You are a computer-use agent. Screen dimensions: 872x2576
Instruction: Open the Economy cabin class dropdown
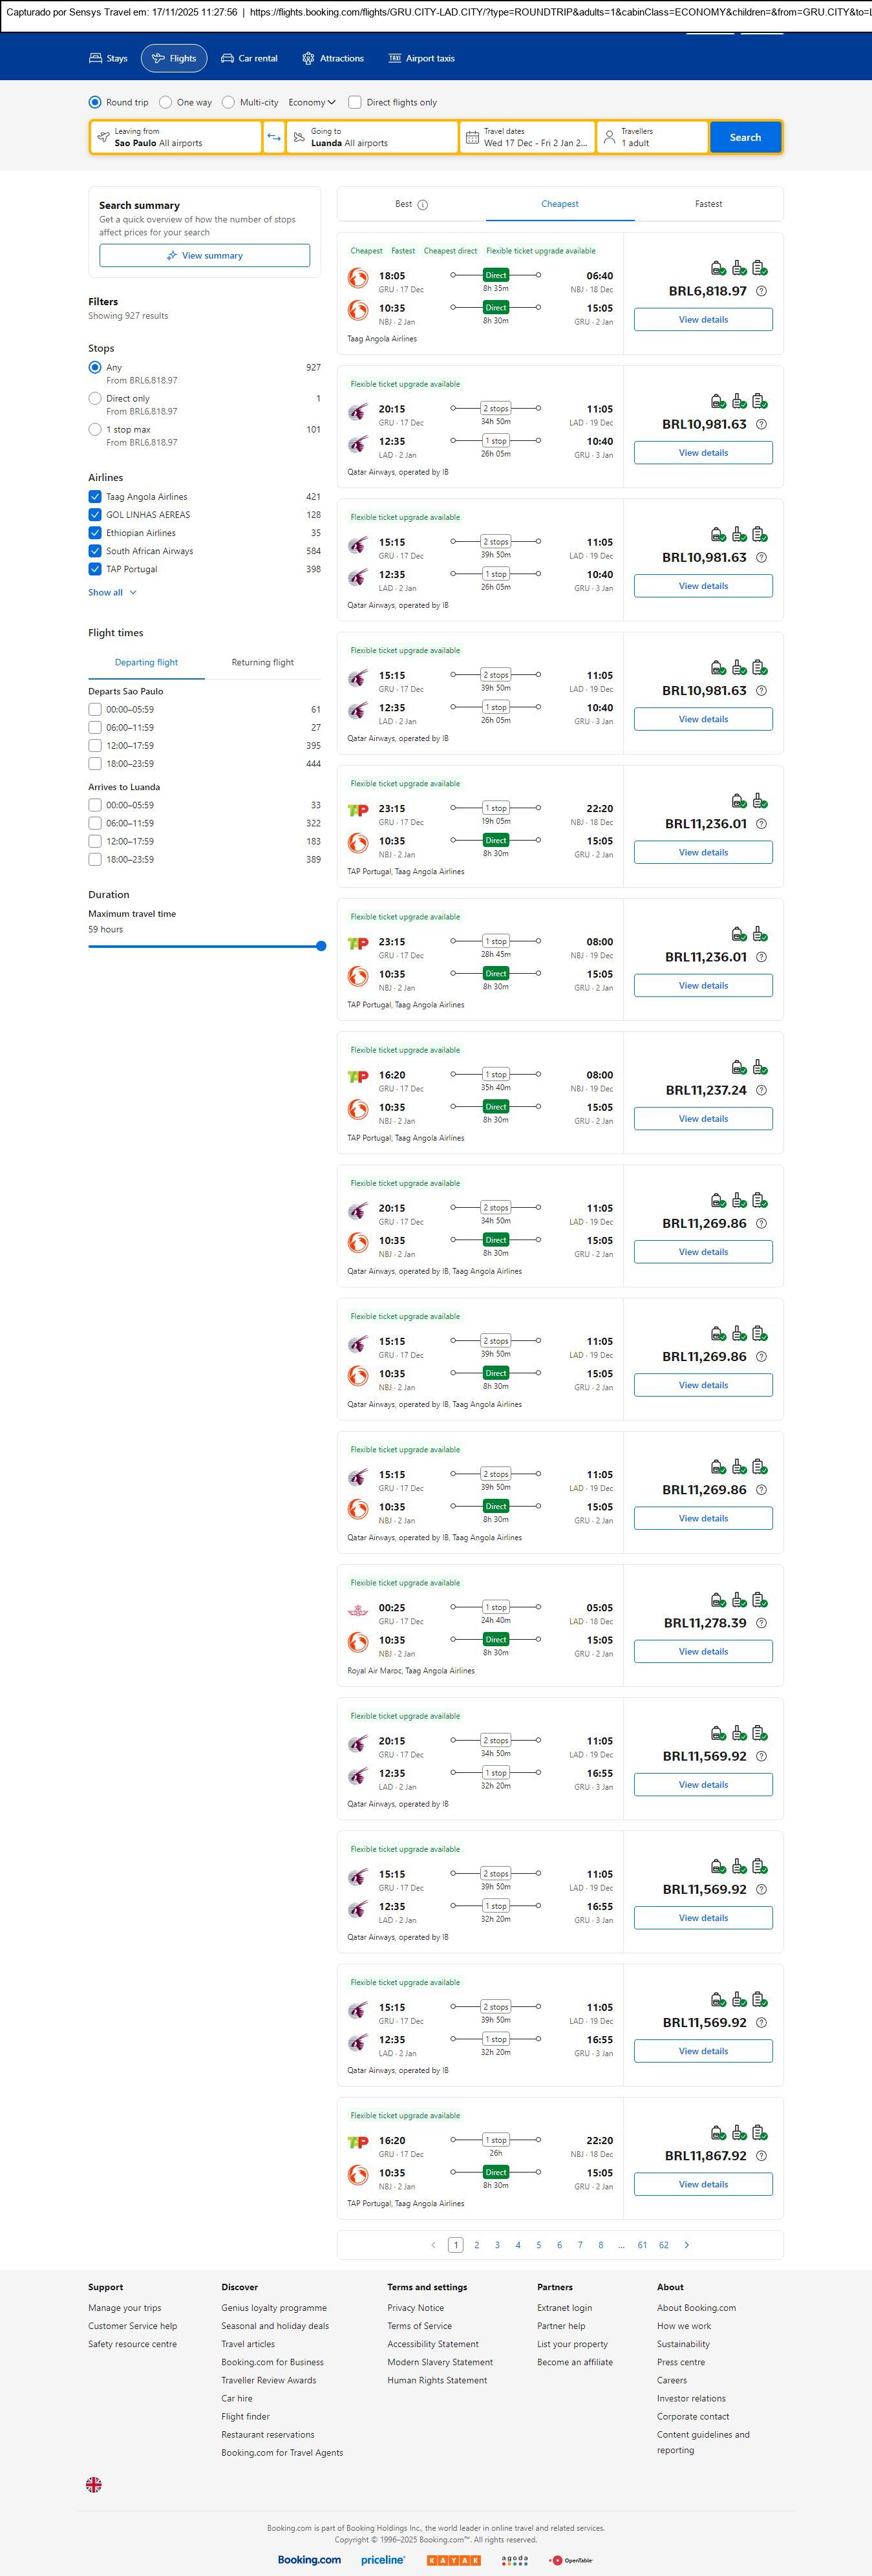[x=311, y=102]
